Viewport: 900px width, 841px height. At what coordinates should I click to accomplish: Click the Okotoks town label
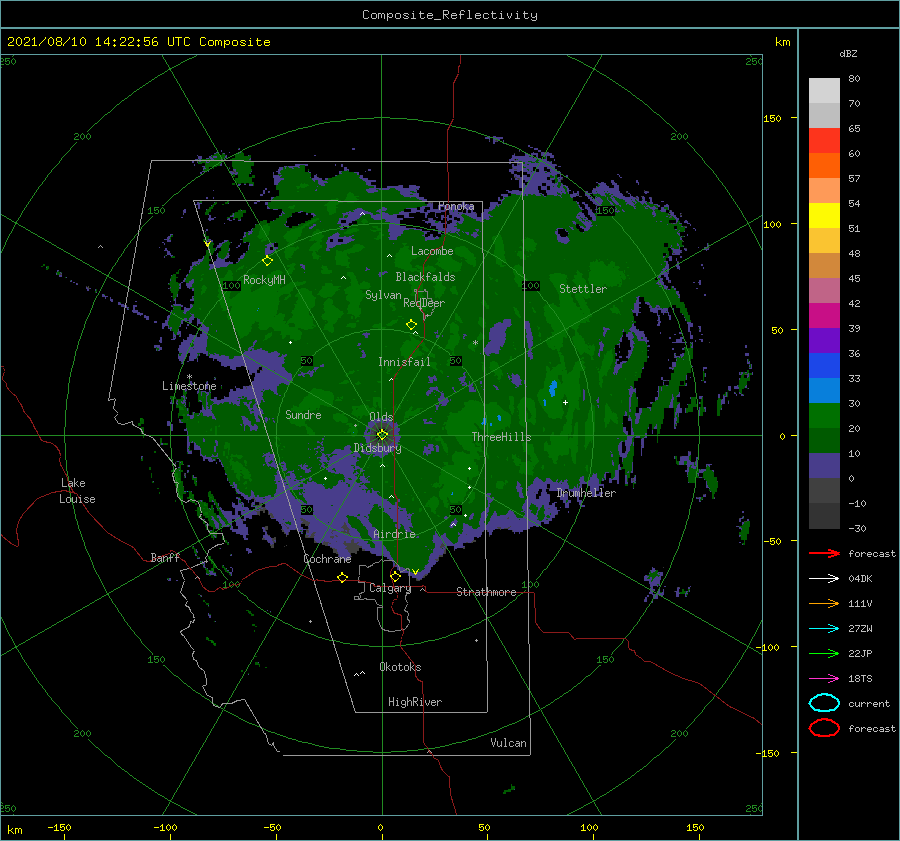pos(400,667)
